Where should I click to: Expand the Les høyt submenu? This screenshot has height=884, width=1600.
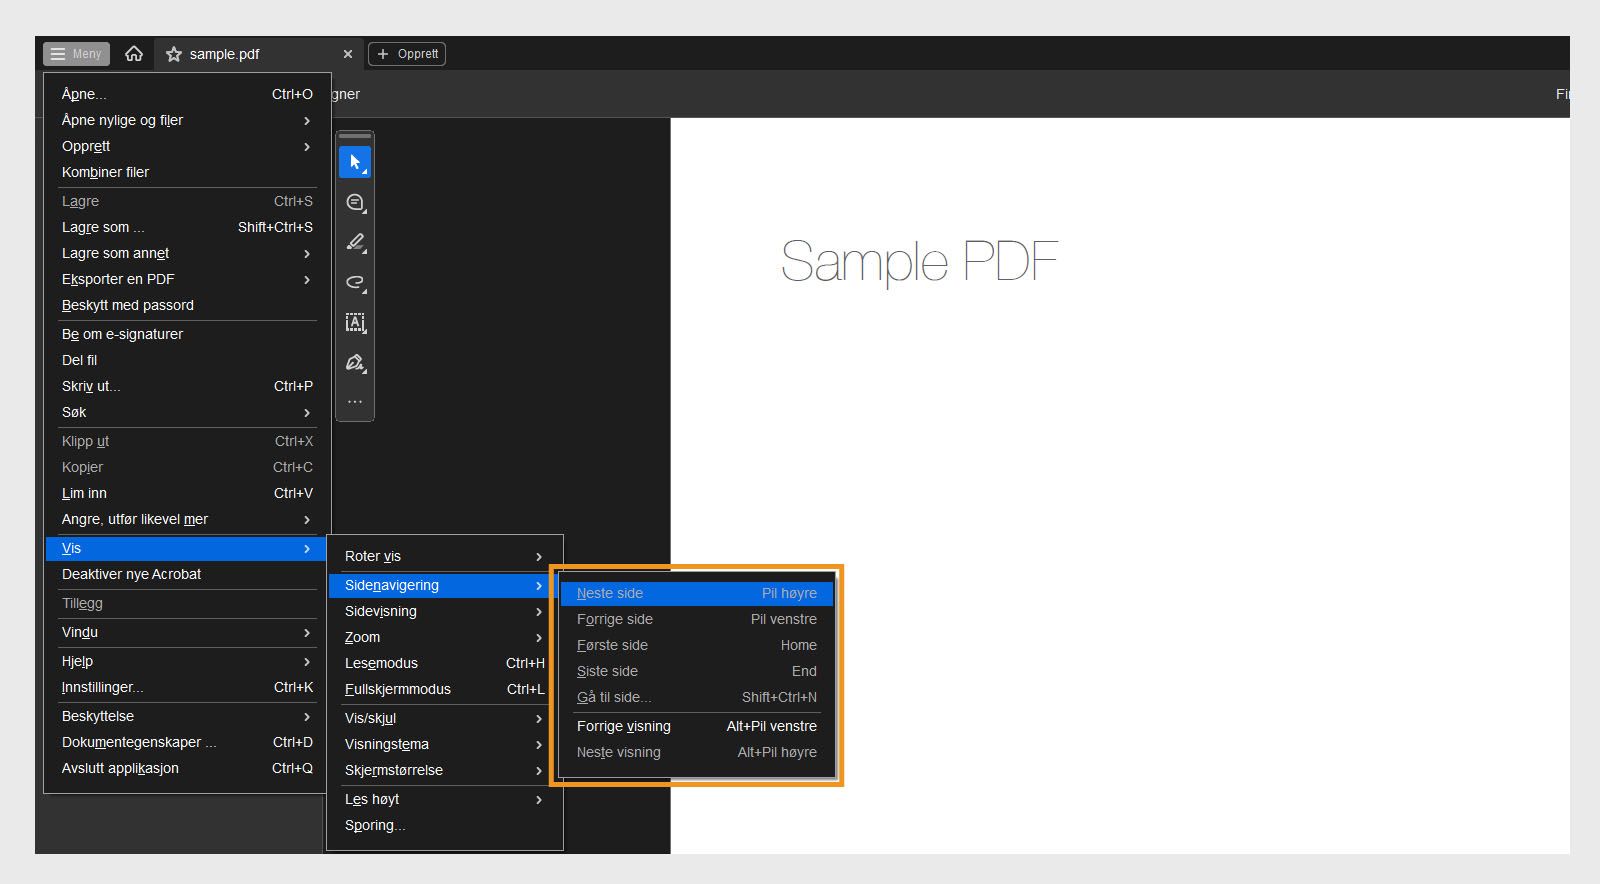coord(444,799)
